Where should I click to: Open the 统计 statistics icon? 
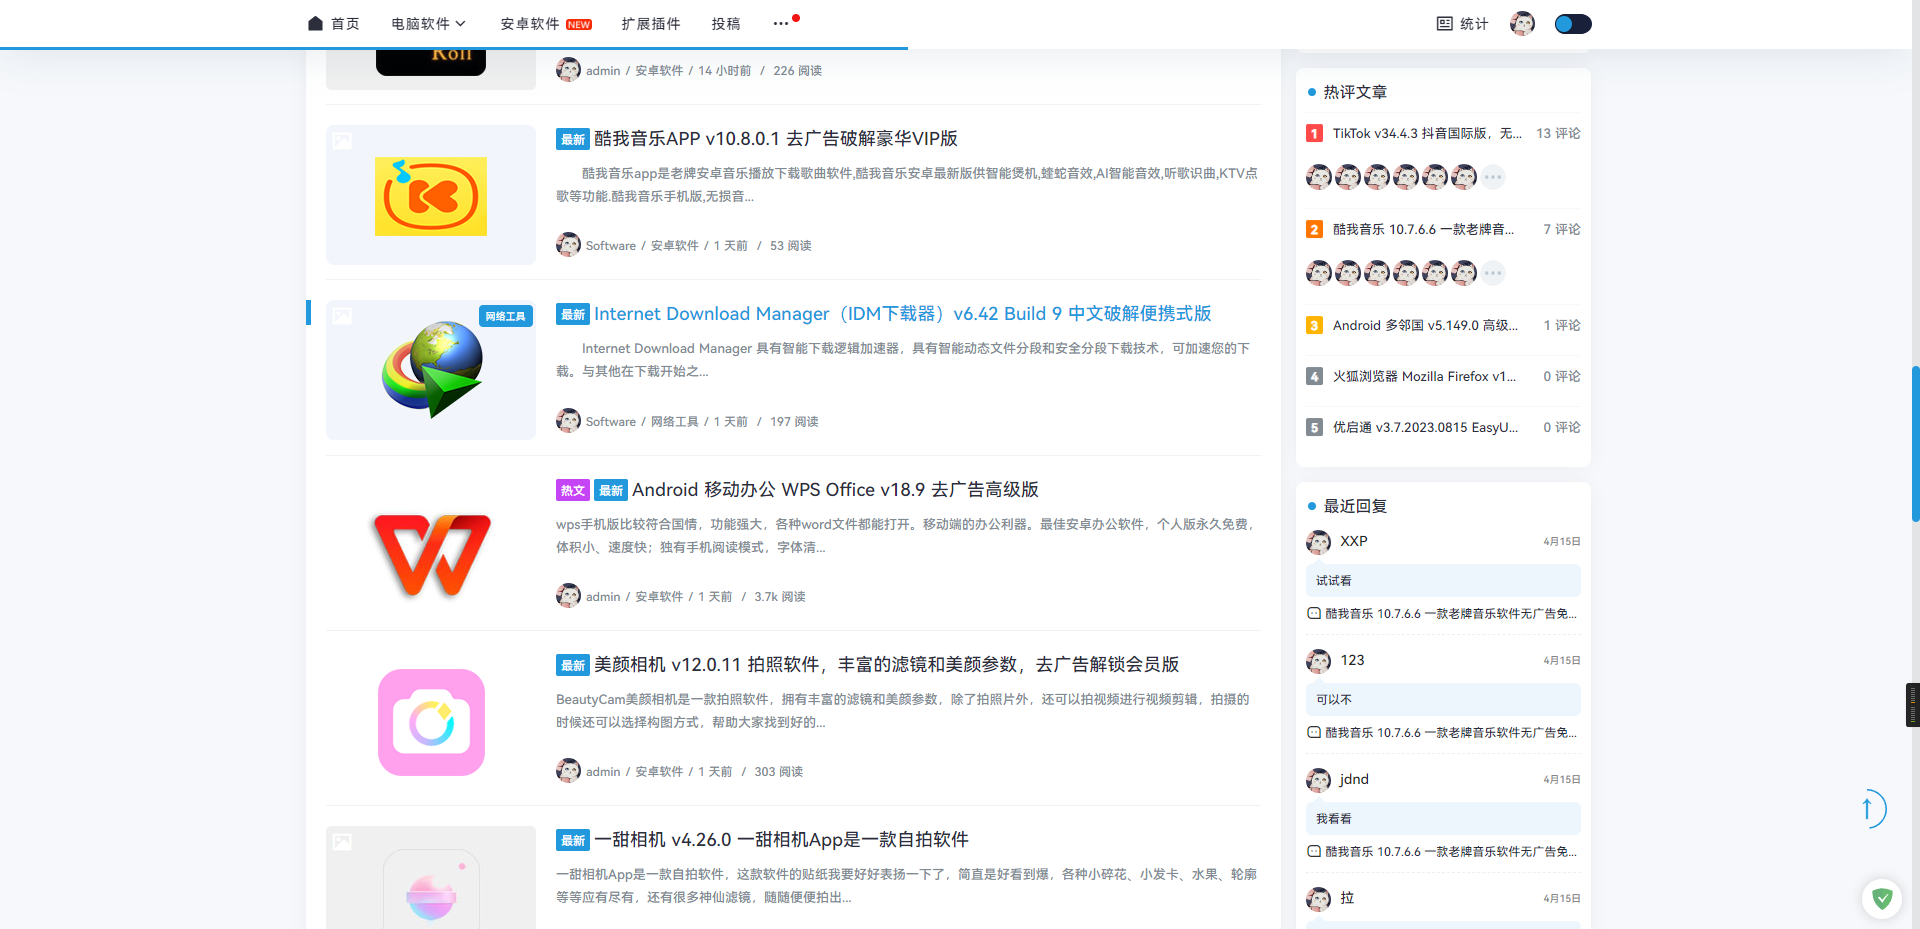pyautogui.click(x=1445, y=23)
